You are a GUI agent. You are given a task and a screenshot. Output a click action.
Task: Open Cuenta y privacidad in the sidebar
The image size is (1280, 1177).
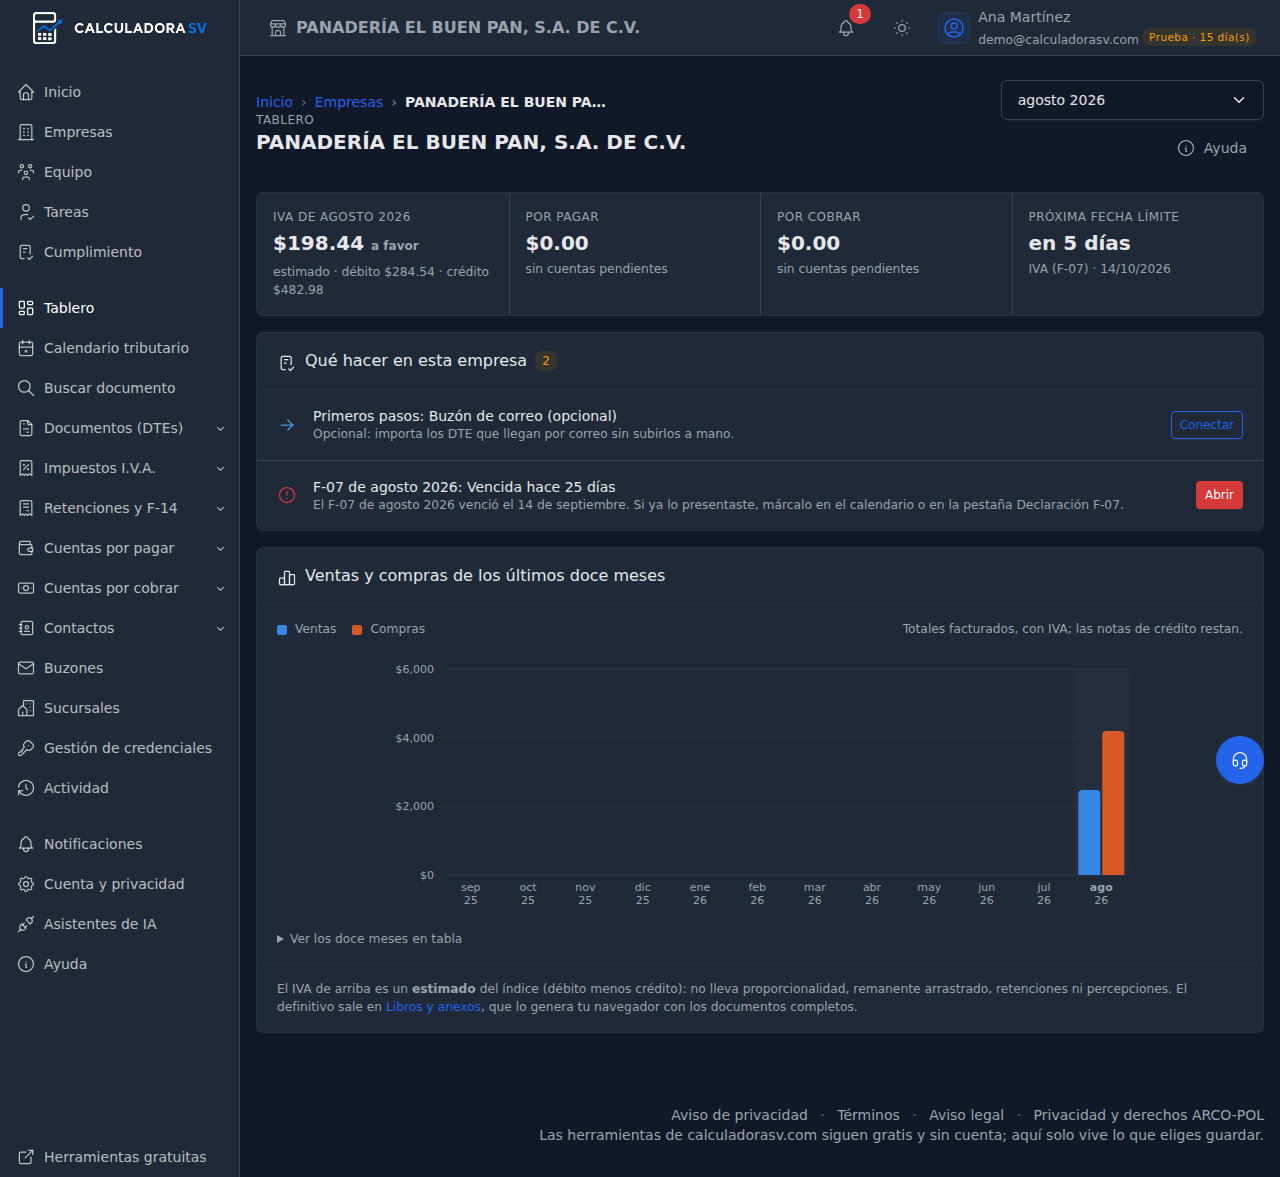(120, 884)
